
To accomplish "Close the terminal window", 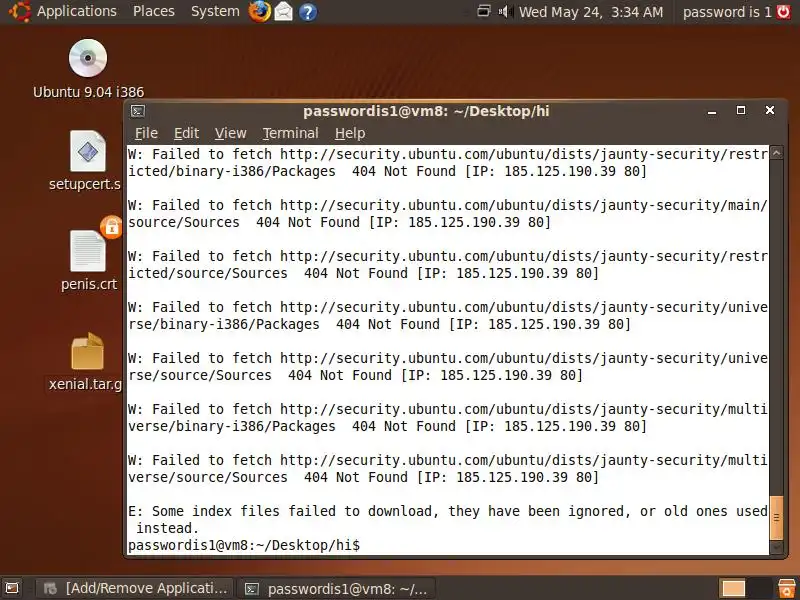I will 770,110.
